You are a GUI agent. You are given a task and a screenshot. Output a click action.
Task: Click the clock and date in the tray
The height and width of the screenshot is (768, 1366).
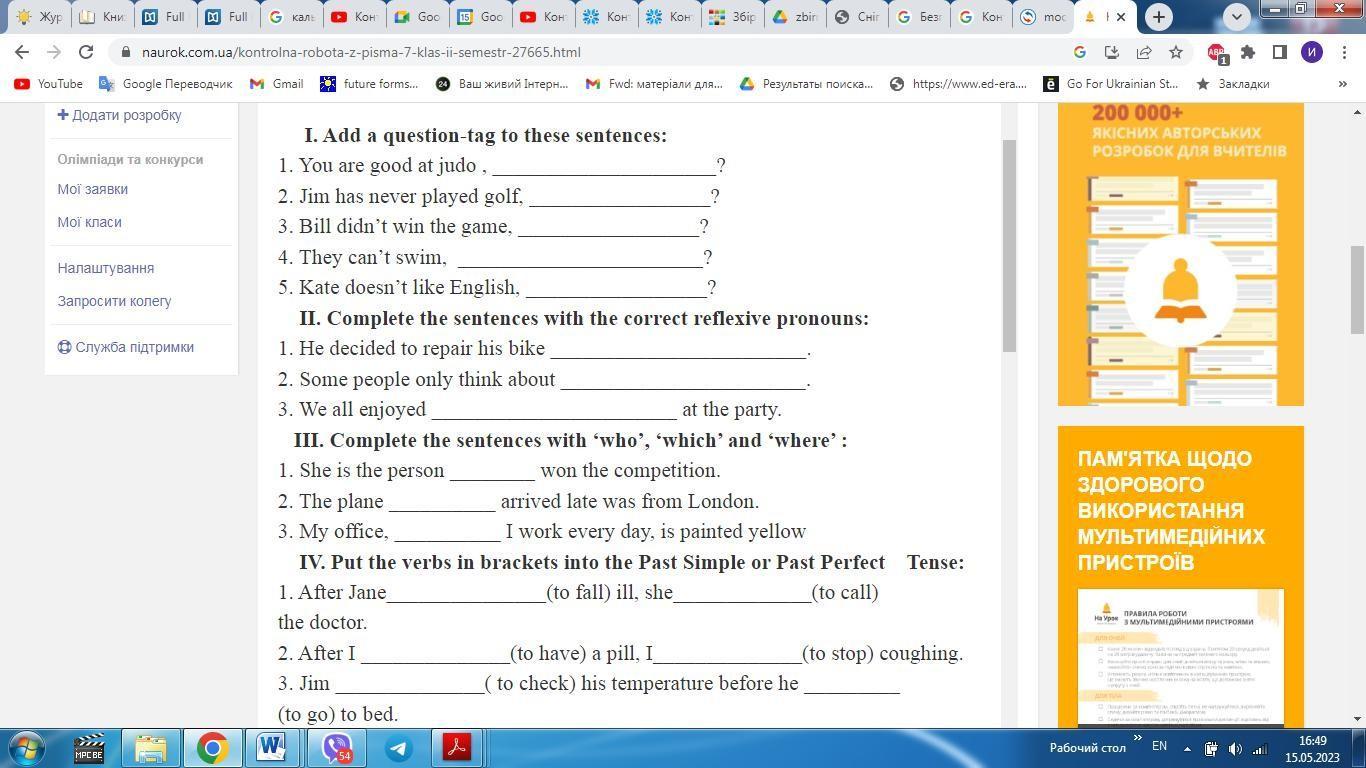point(1312,748)
